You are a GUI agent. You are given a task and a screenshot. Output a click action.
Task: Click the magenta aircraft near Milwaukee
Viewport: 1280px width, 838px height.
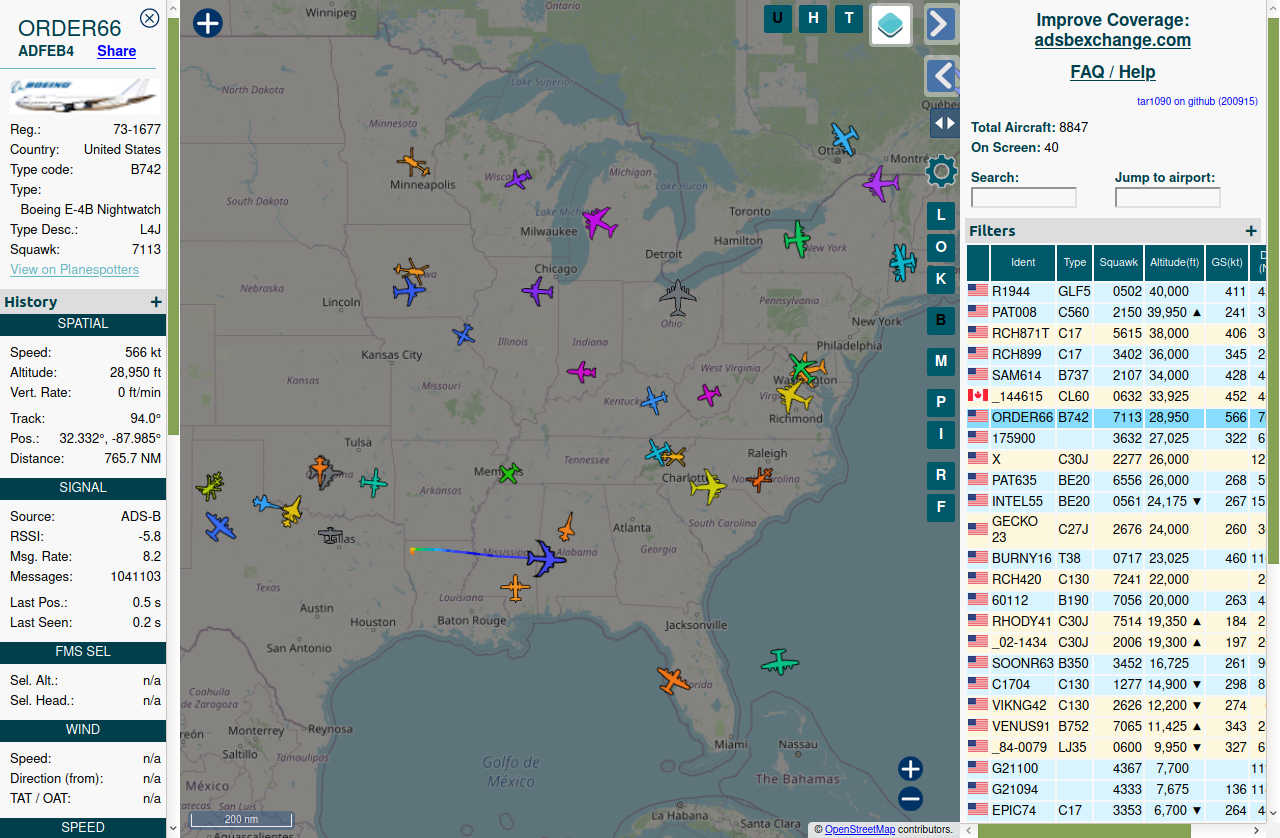(x=599, y=222)
